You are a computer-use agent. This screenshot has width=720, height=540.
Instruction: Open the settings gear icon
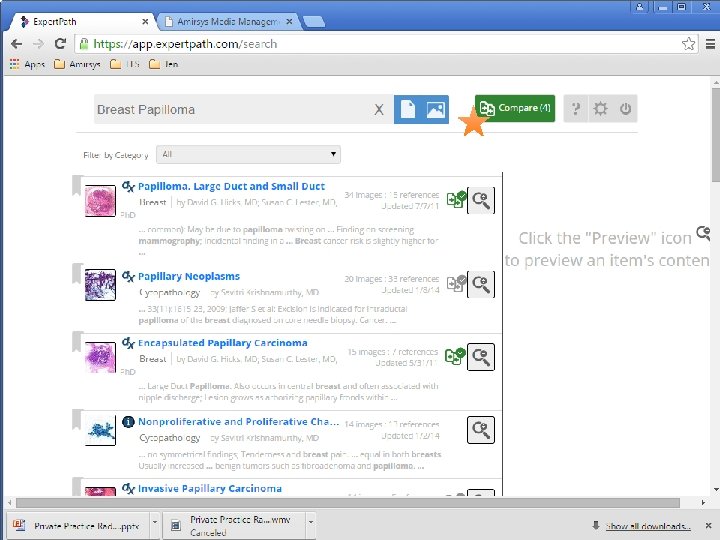[x=600, y=109]
